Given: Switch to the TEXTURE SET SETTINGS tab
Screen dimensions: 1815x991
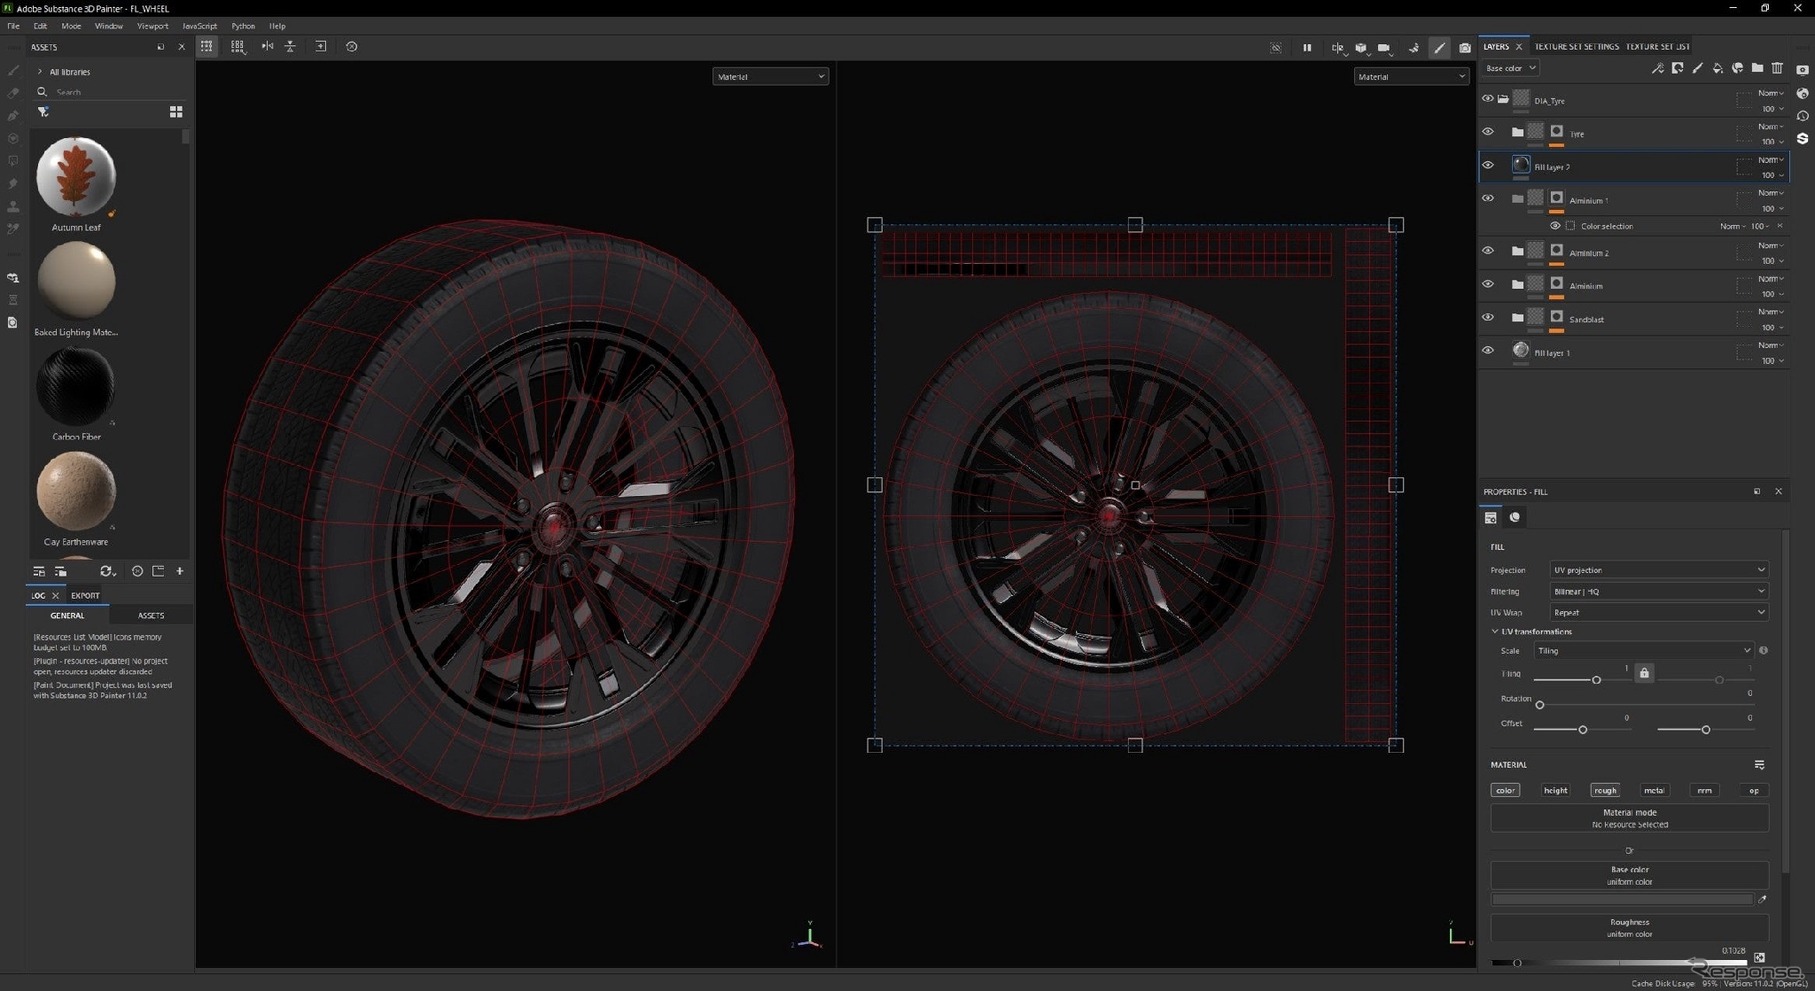Looking at the screenshot, I should click(x=1577, y=46).
